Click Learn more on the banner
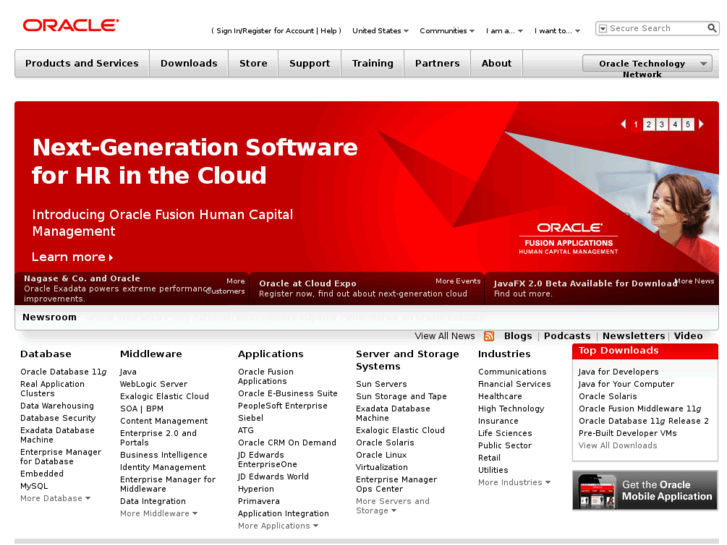The height and width of the screenshot is (545, 727). point(72,257)
